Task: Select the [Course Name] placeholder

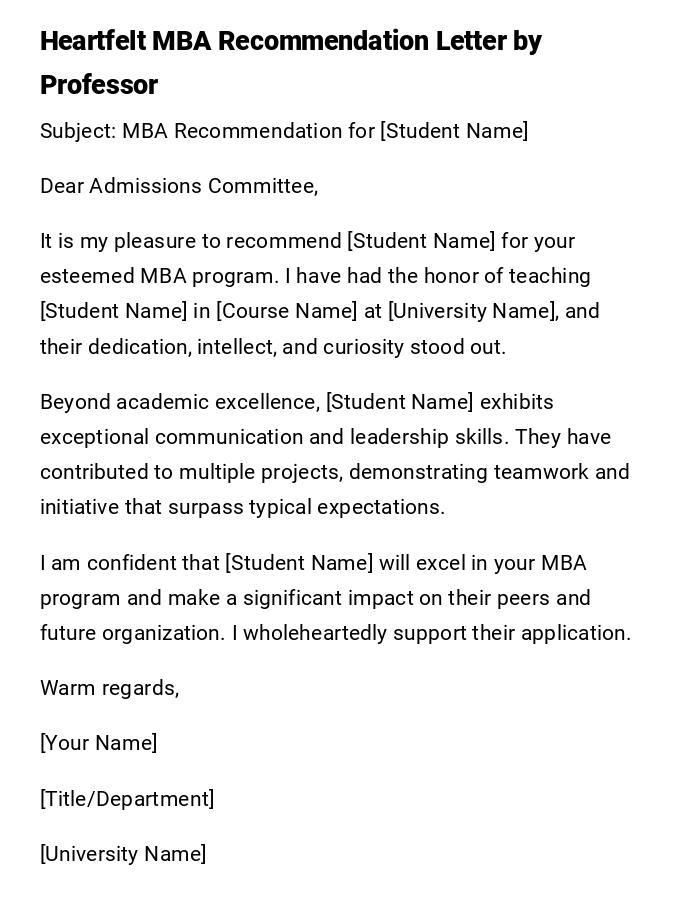Action: point(287,311)
